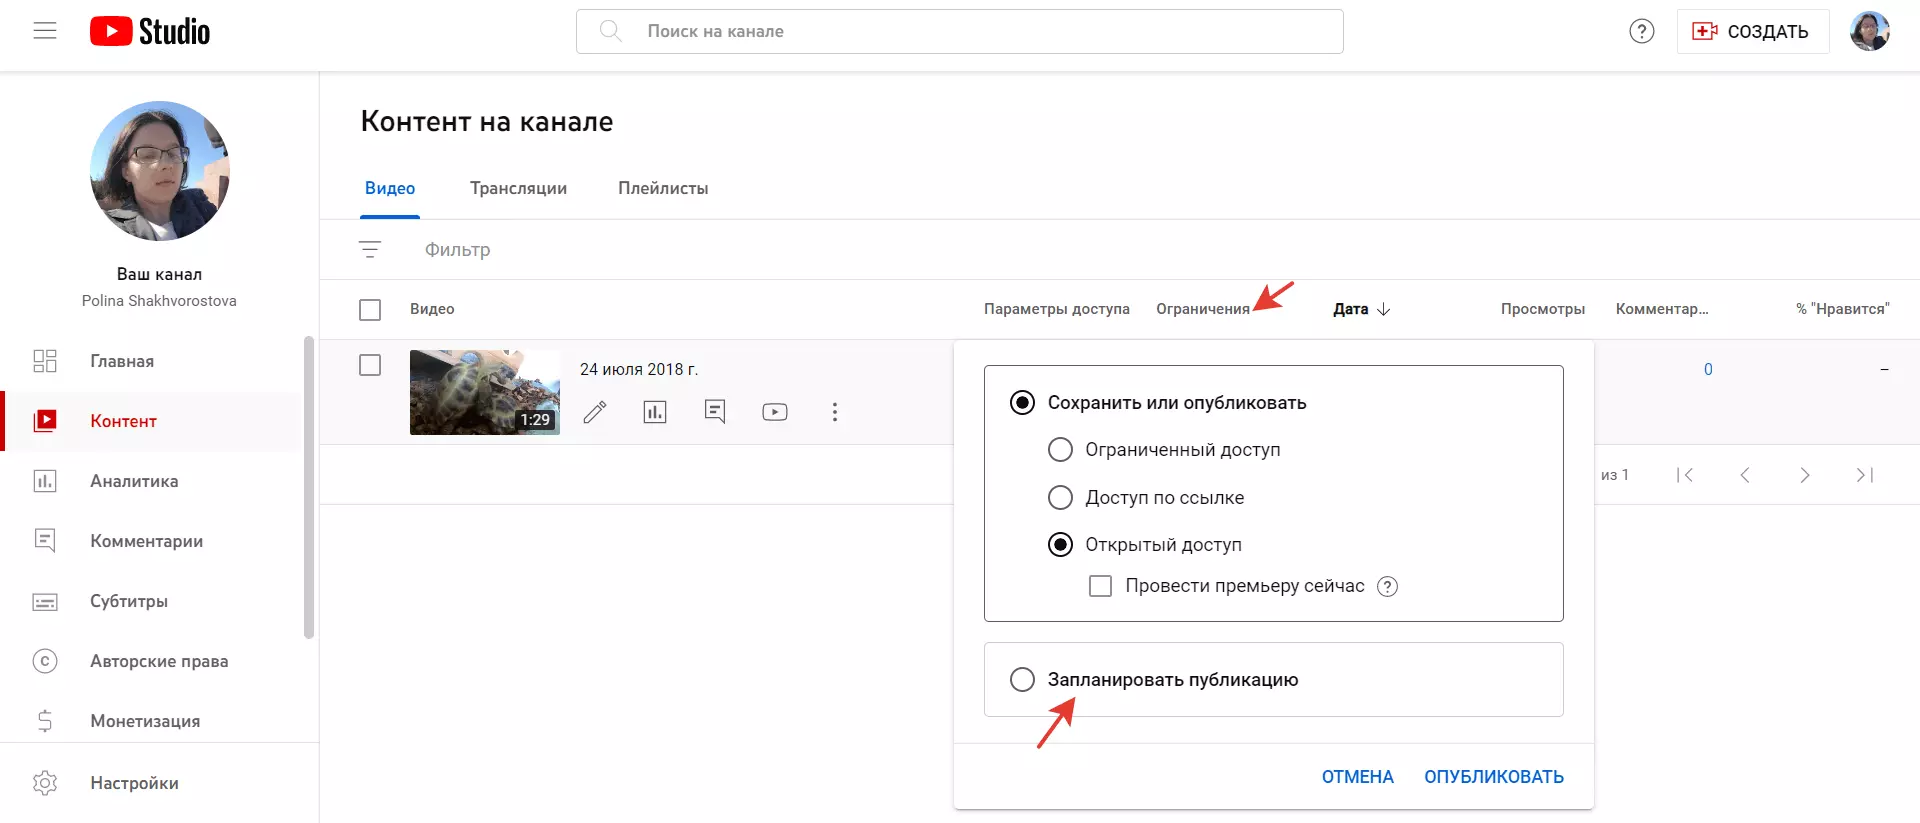
Task: Open the hamburger navigation menu
Action: pyautogui.click(x=45, y=31)
